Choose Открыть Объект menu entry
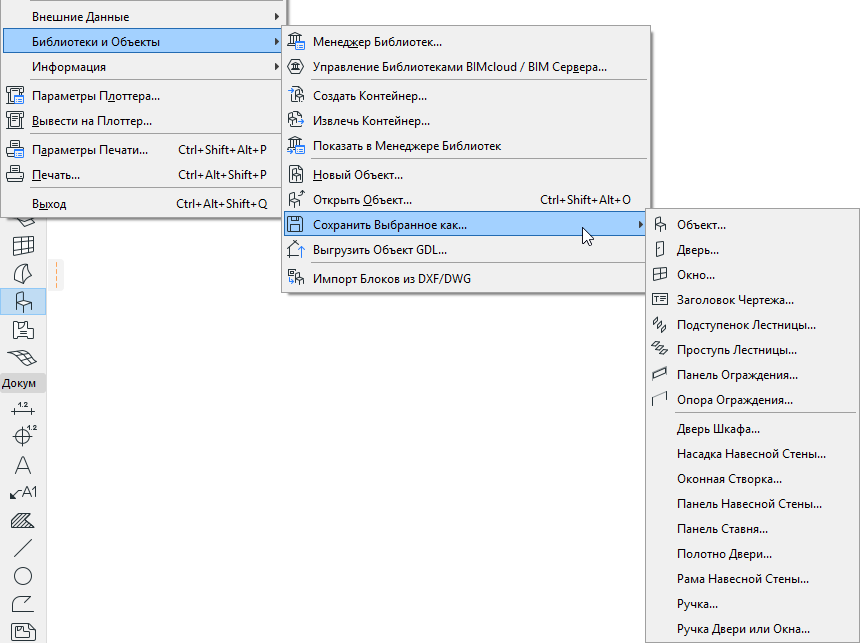 coord(466,200)
